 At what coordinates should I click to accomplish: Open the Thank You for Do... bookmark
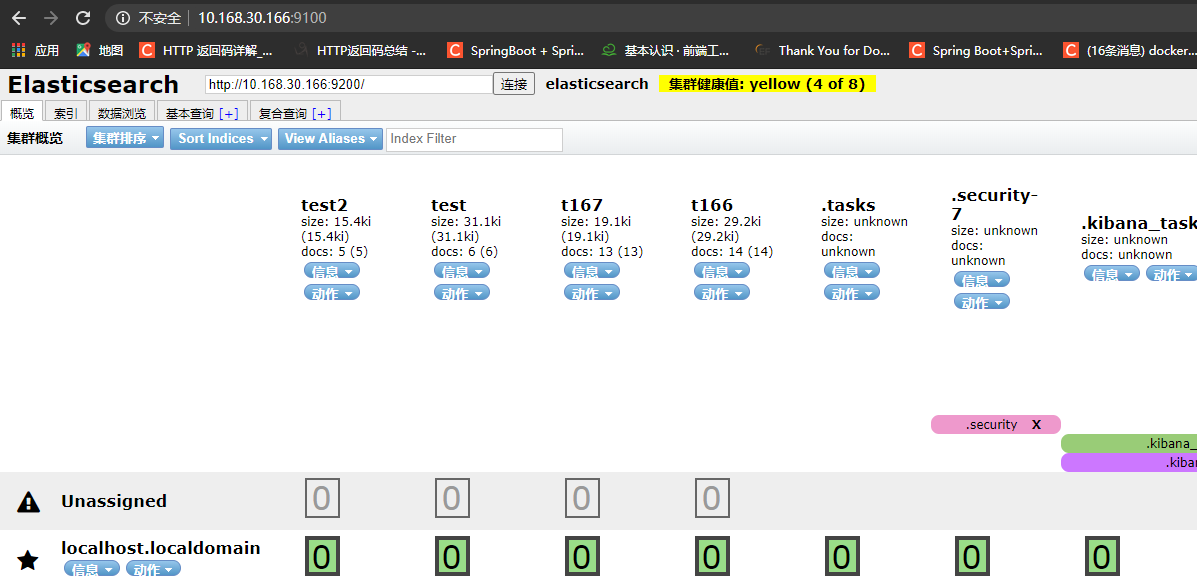coord(822,50)
